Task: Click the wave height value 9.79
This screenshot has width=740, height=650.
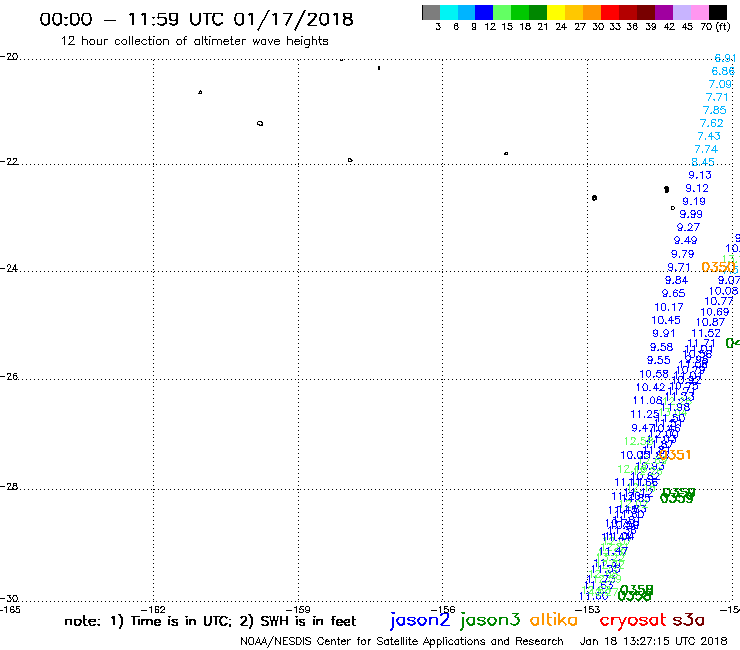Action: [682, 254]
